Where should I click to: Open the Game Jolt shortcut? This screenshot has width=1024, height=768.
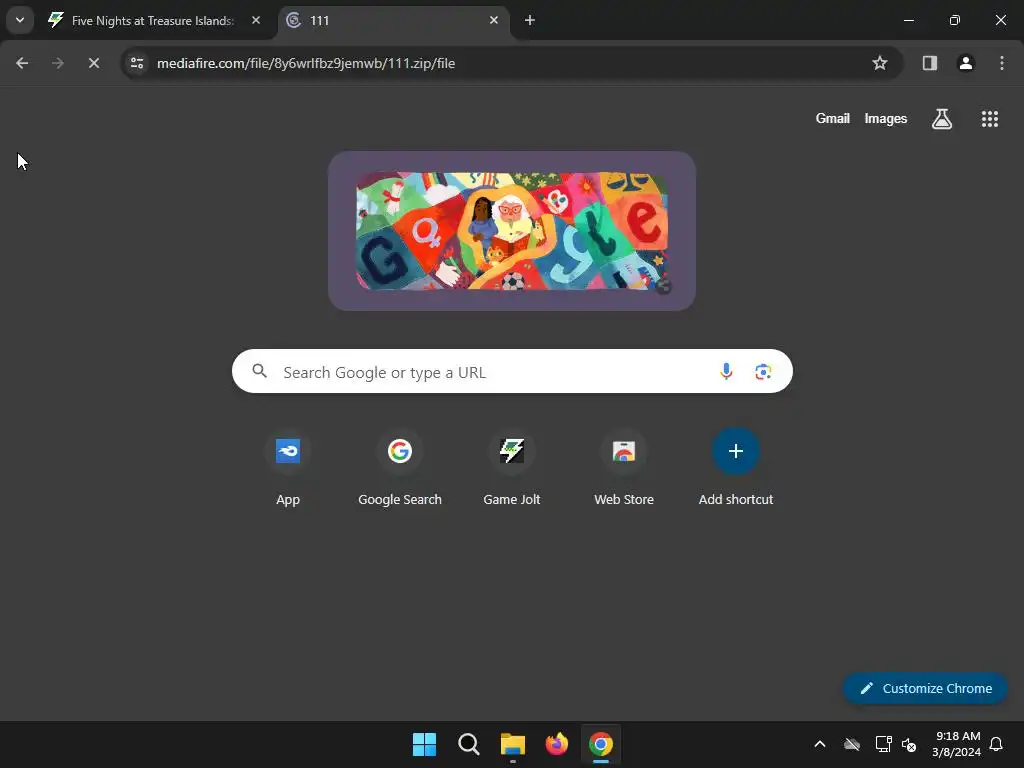coord(512,466)
